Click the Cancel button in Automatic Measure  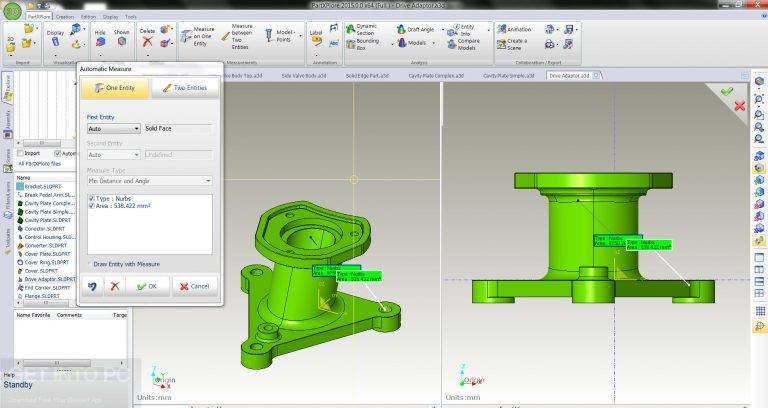coord(194,287)
